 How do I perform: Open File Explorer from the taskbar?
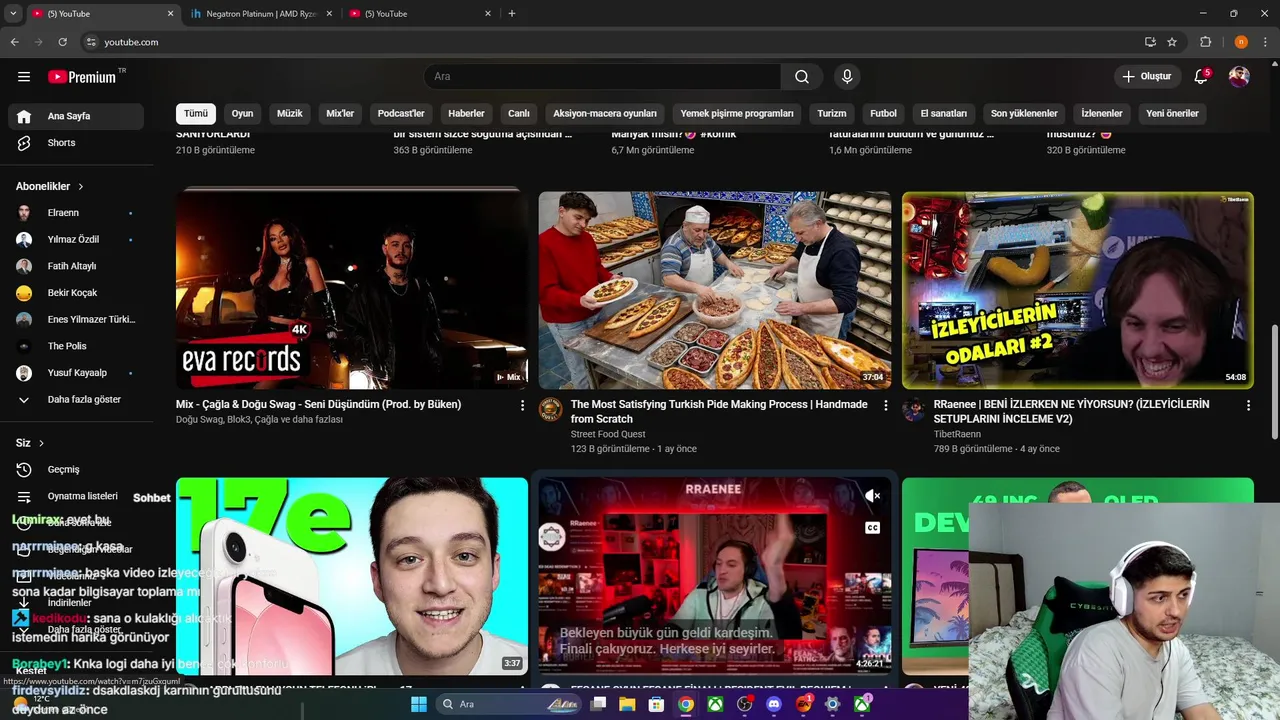[627, 704]
